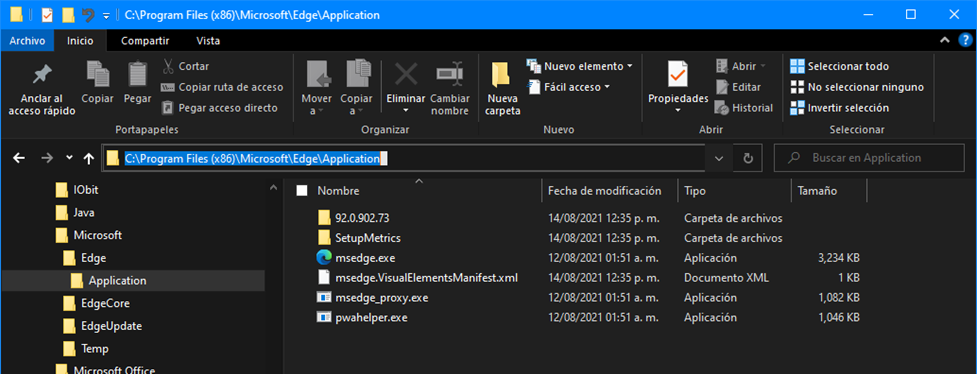
Task: Expand the Eliminar dropdown arrow
Action: [x=406, y=111]
